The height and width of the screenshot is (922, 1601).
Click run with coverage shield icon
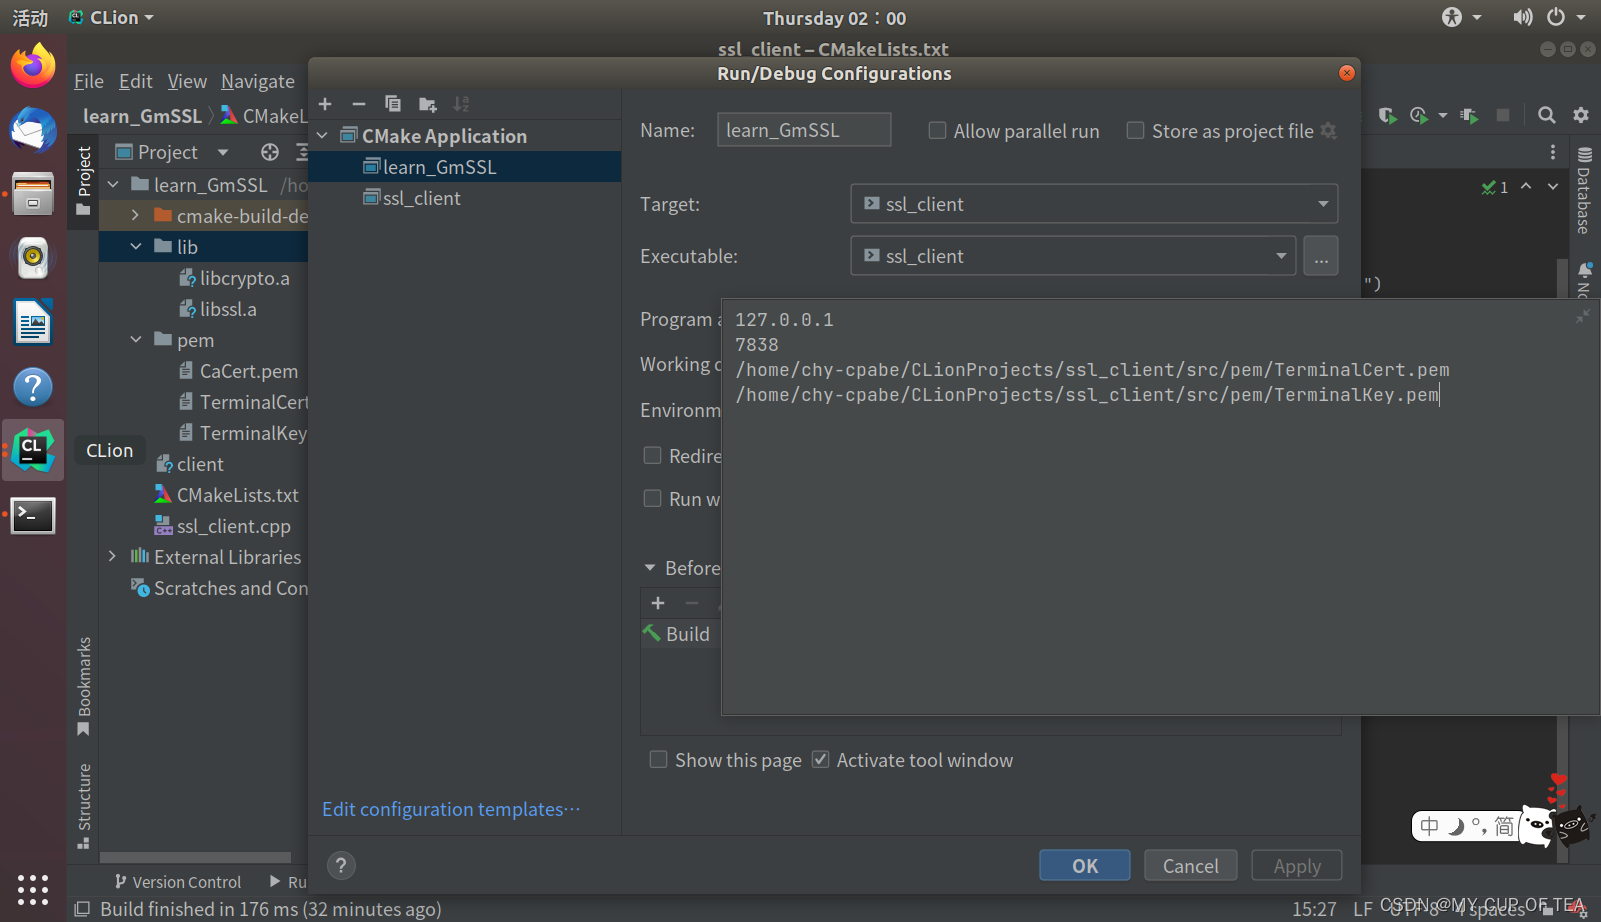(x=1387, y=115)
